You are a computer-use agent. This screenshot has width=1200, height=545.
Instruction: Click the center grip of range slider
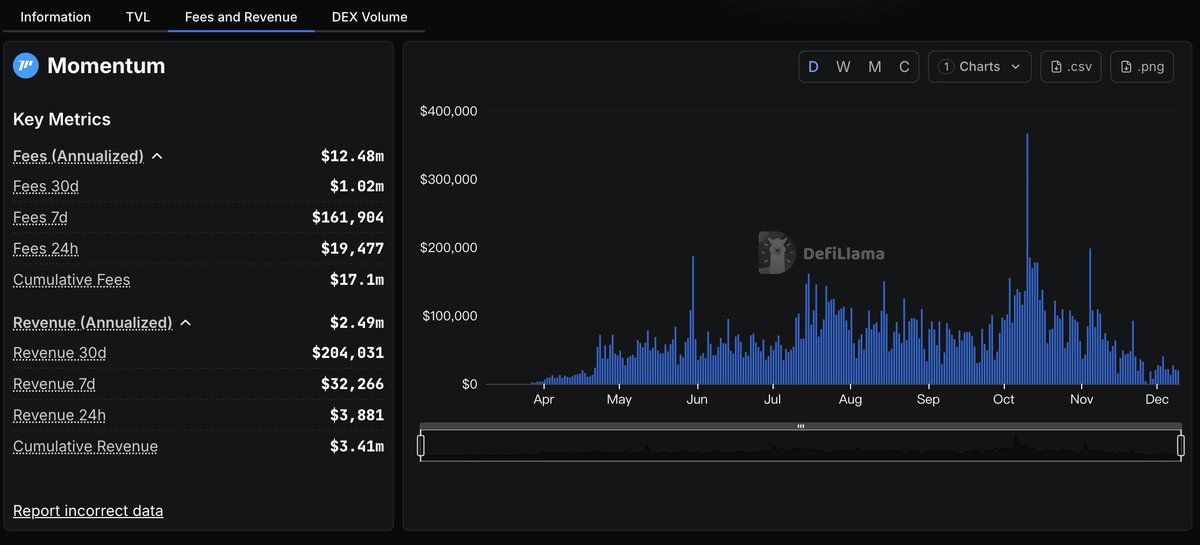pos(800,427)
